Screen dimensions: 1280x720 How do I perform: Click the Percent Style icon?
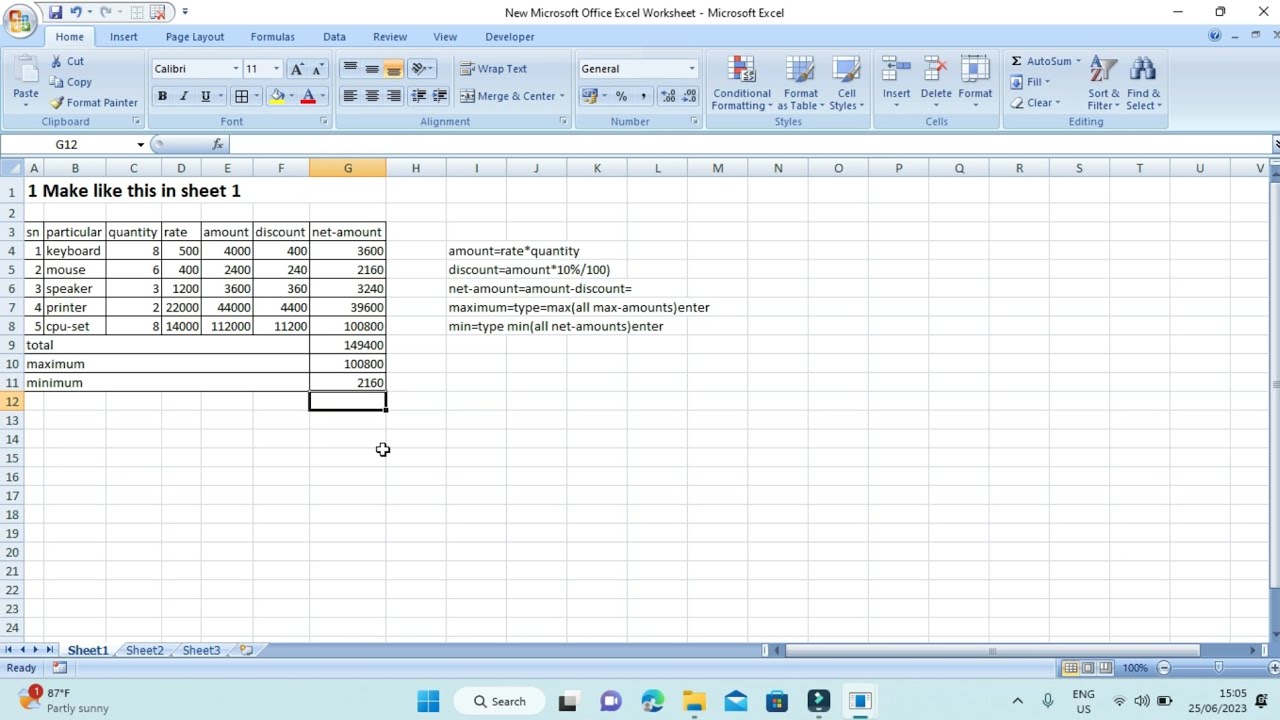[x=621, y=96]
